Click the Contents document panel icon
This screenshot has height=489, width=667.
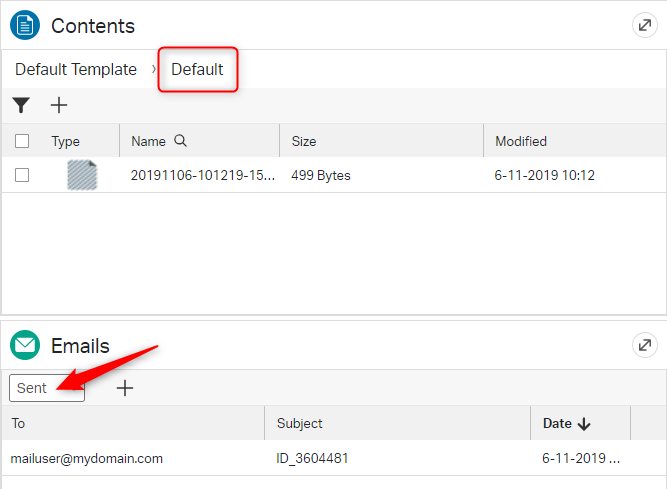tap(25, 25)
